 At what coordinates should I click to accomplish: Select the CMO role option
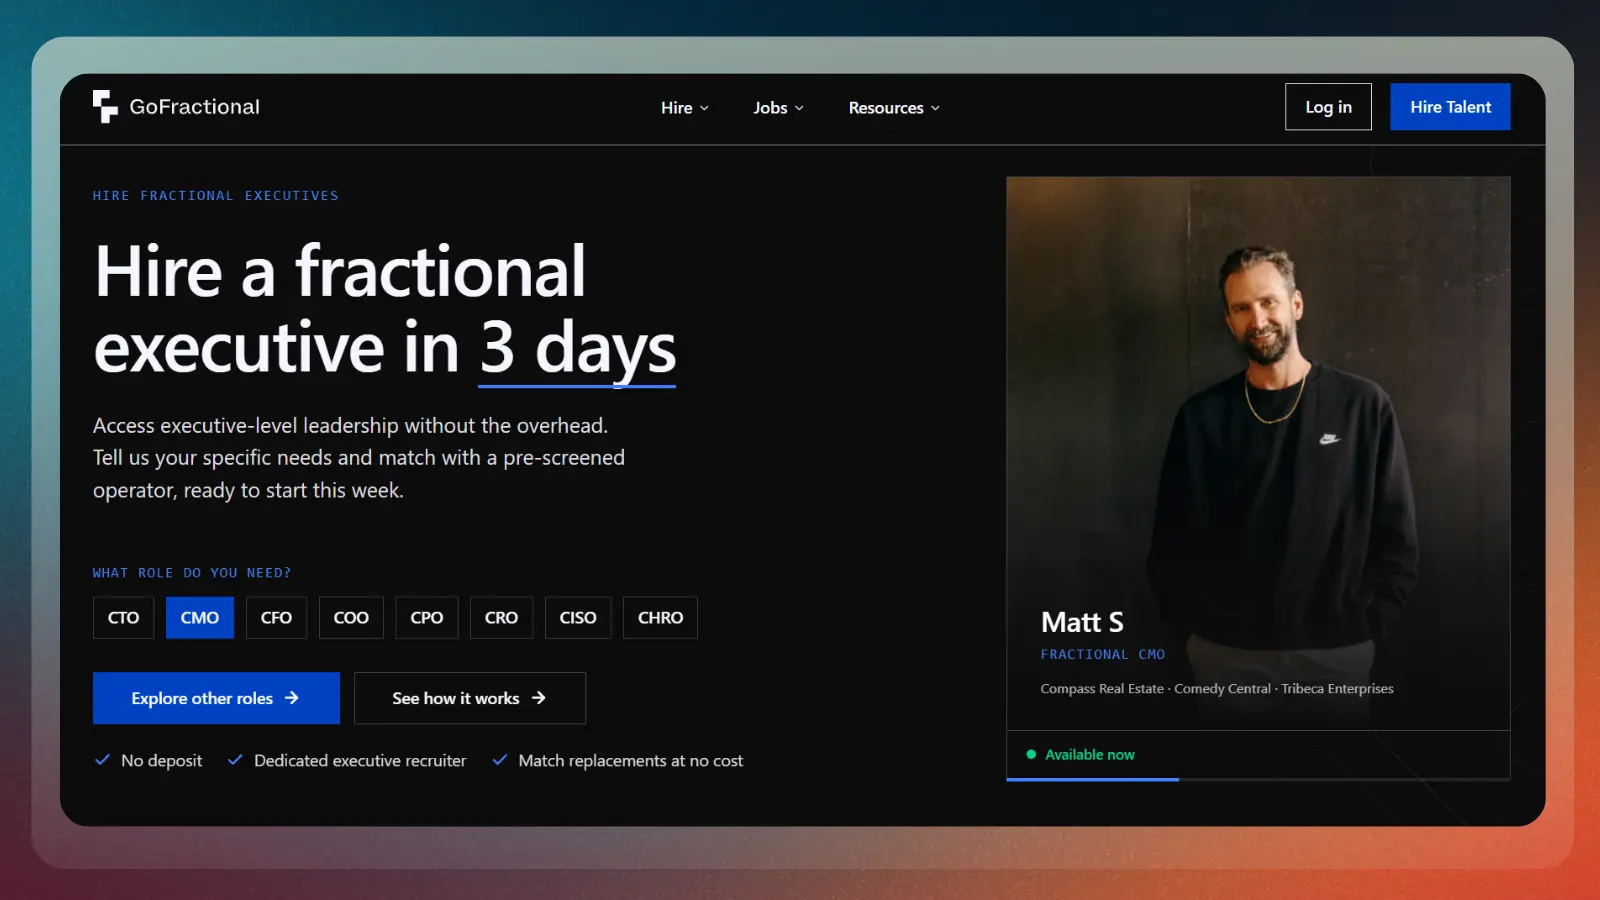200,618
